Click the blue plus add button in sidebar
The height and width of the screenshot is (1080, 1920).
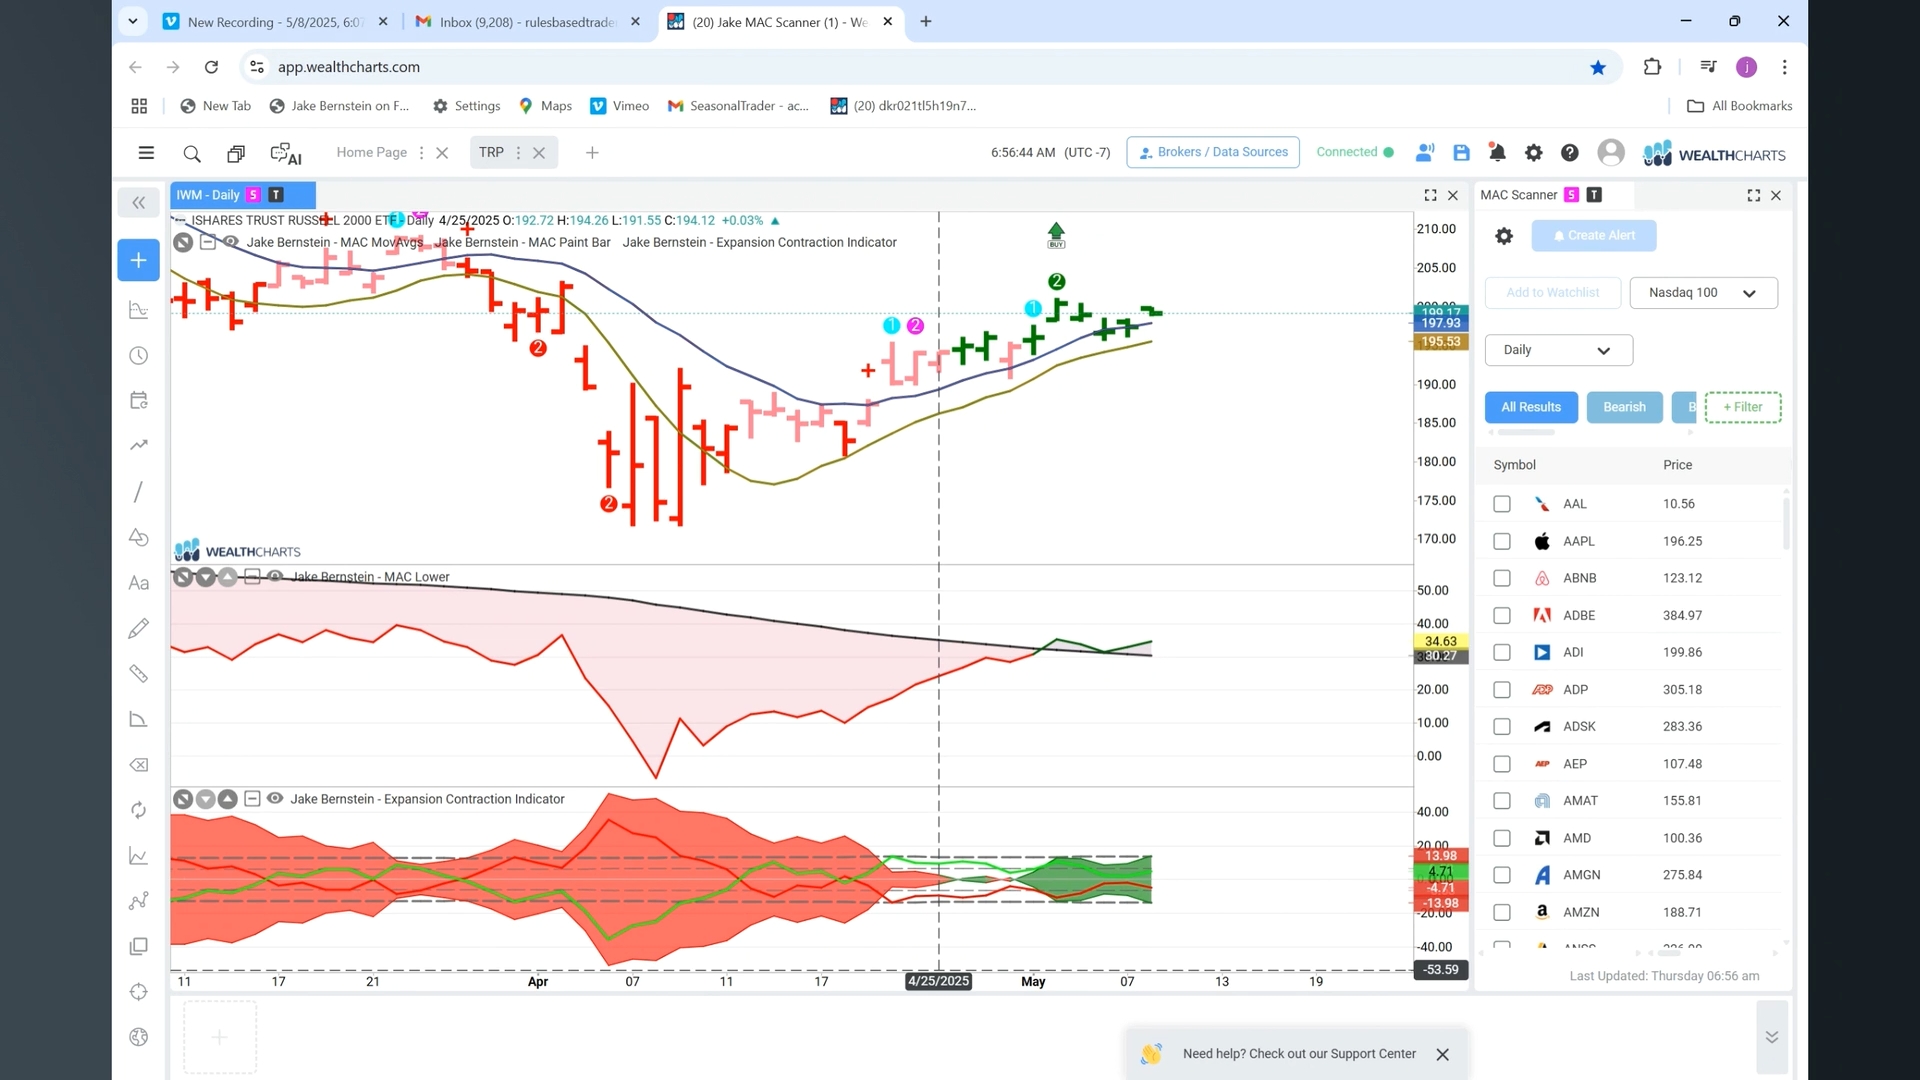pyautogui.click(x=139, y=260)
